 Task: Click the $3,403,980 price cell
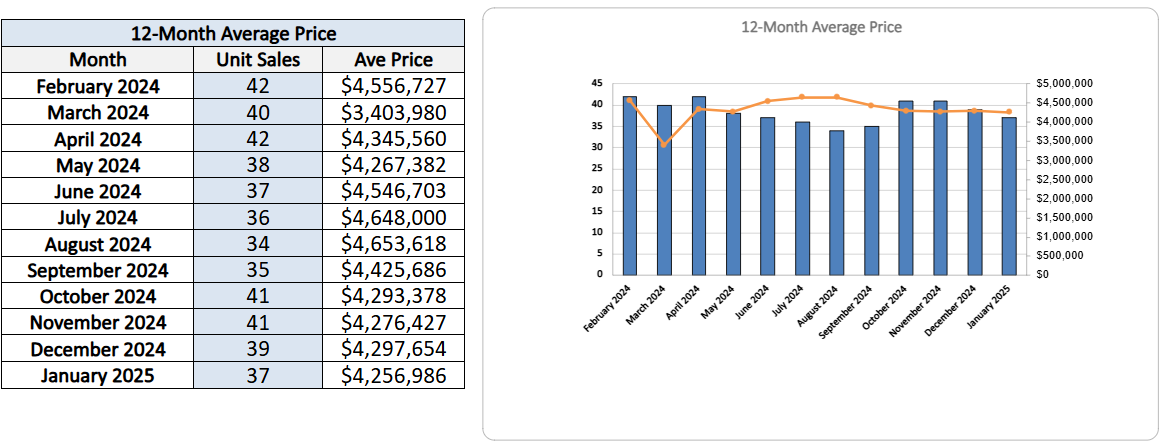point(394,113)
